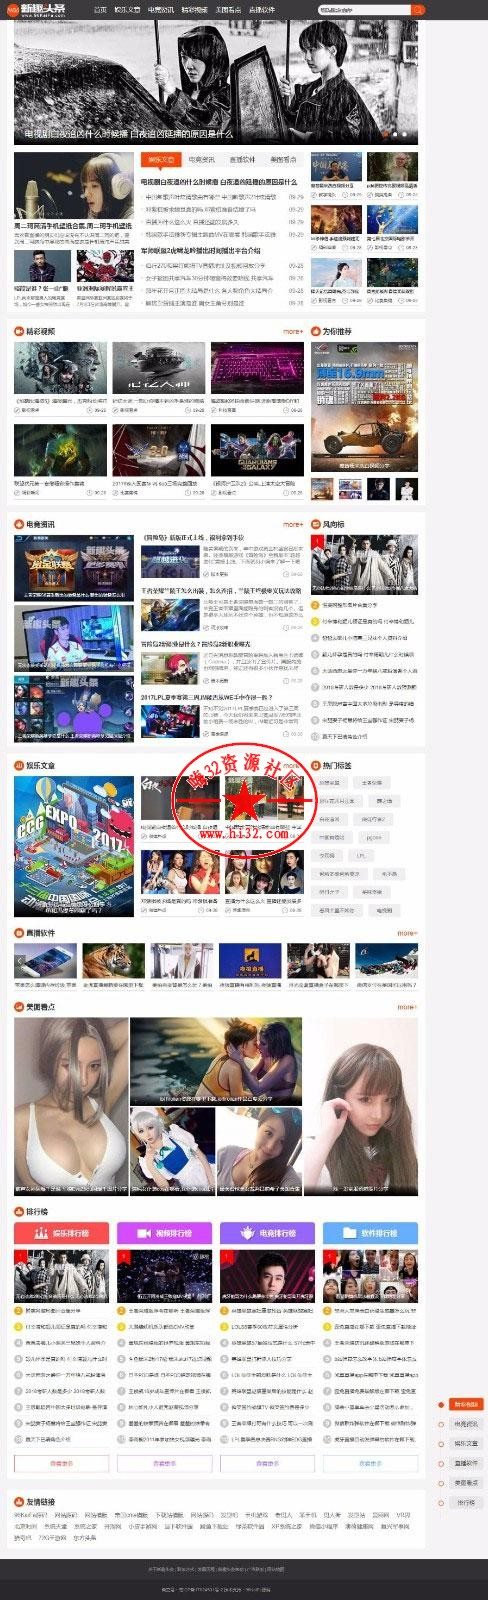Click the 为你推荐 section header icon
The image size is (488, 1600).
coord(316,331)
